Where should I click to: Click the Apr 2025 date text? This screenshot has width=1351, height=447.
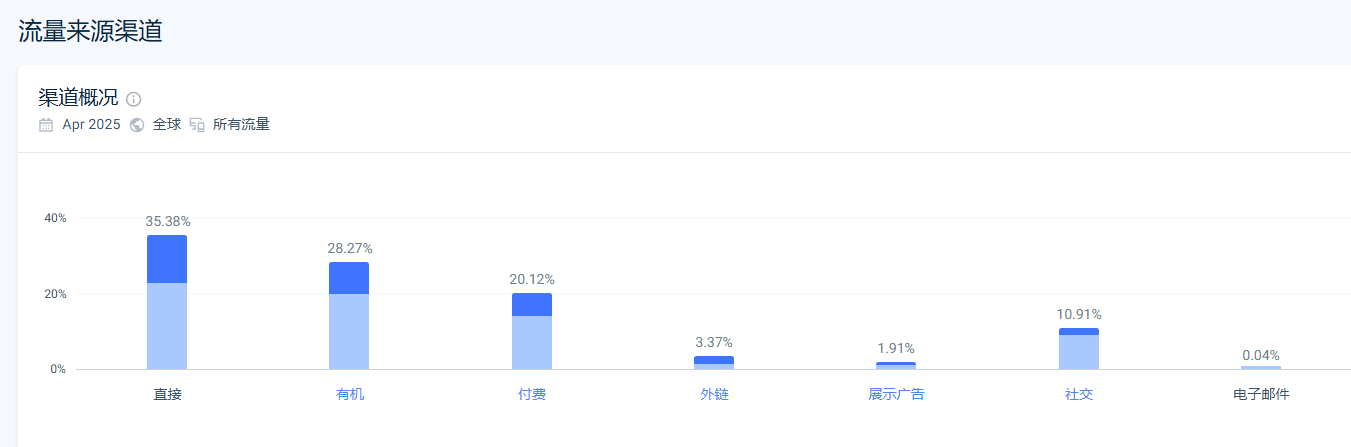click(91, 125)
